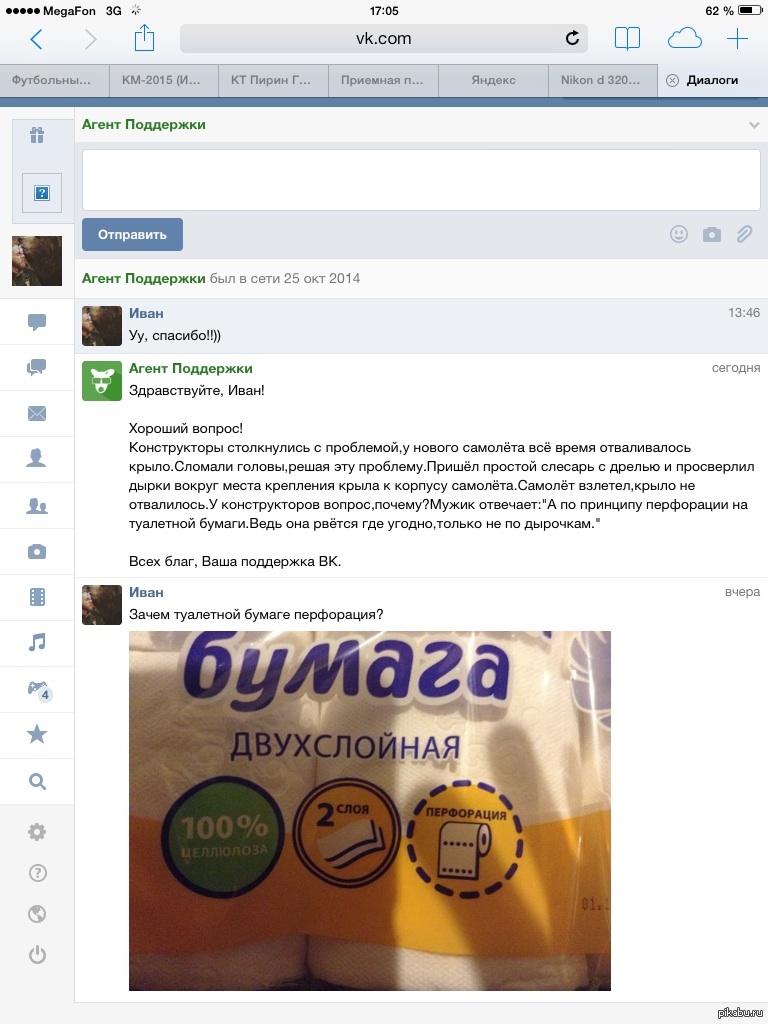Image resolution: width=768 pixels, height=1024 pixels.
Task: Open the music note section
Action: coord(37,643)
